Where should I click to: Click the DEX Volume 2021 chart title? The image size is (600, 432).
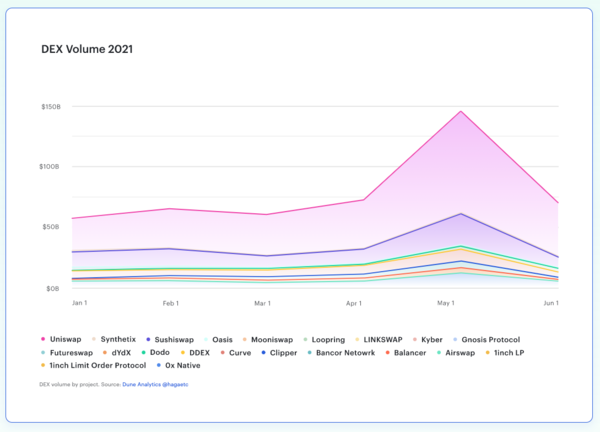(x=87, y=49)
